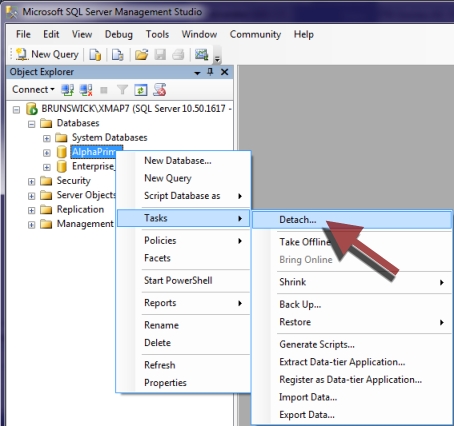Open the Tools menu
Viewport: 454px width, 426px height.
click(157, 34)
